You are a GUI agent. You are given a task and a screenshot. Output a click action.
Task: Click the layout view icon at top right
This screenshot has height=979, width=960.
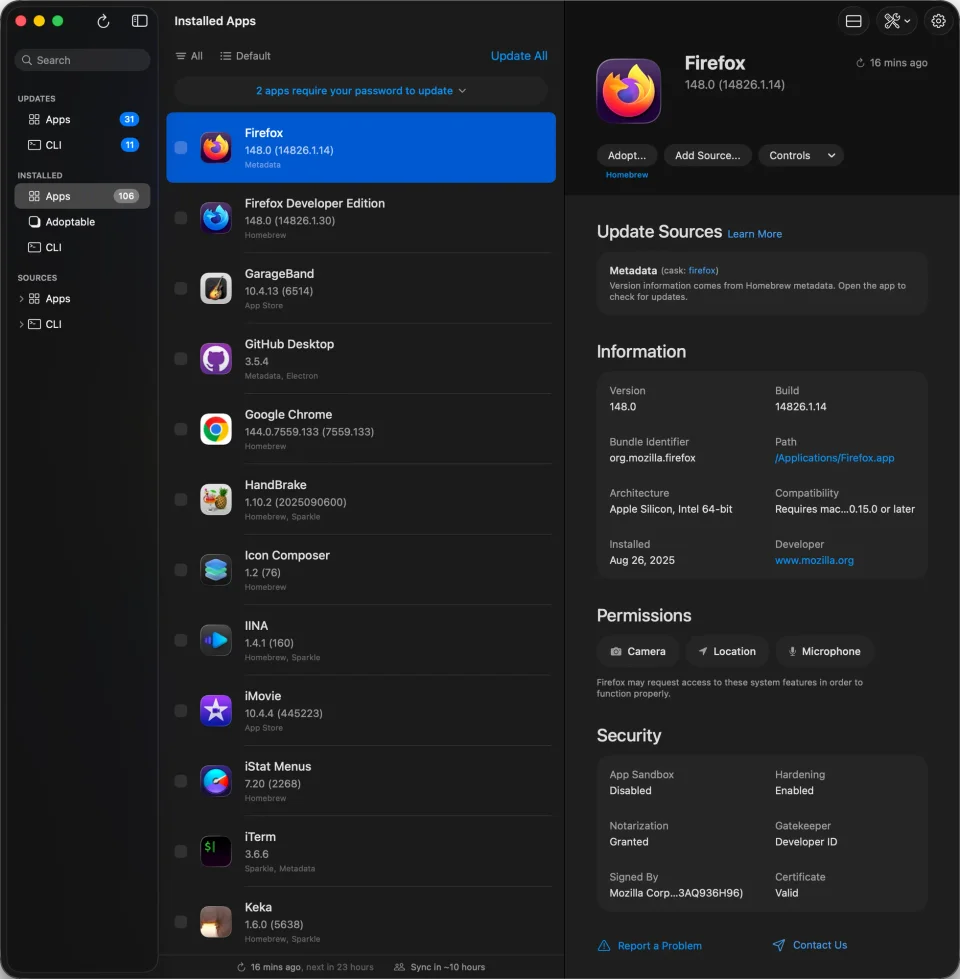pyautogui.click(x=853, y=21)
